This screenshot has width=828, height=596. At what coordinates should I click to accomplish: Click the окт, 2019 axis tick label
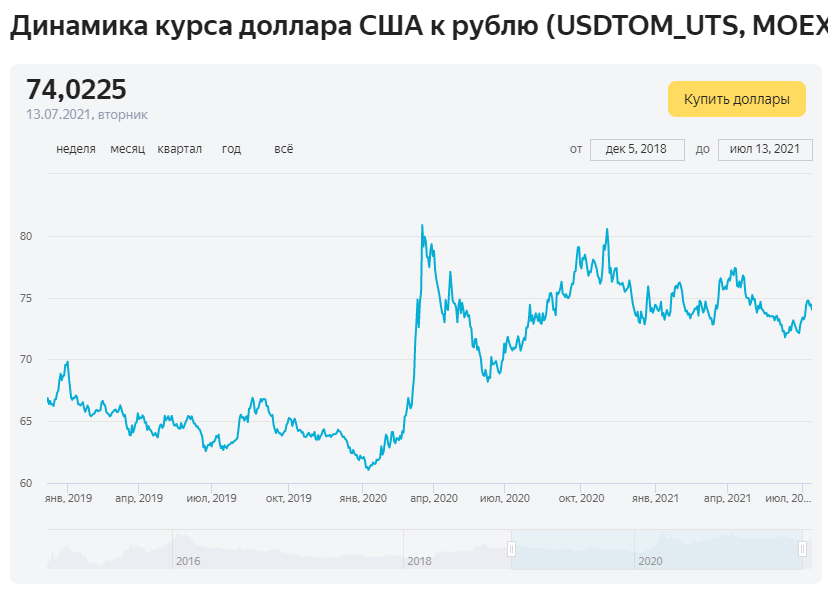click(x=288, y=498)
